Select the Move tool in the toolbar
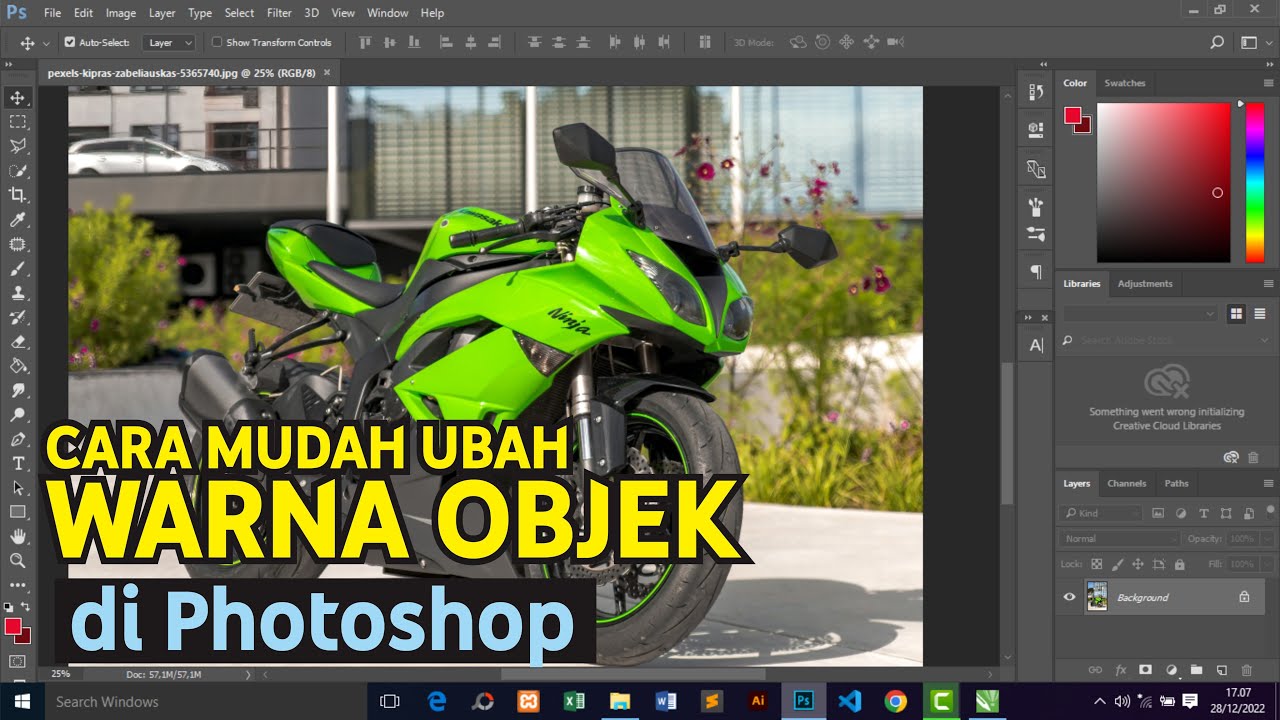This screenshot has height=720, width=1280. pos(18,98)
